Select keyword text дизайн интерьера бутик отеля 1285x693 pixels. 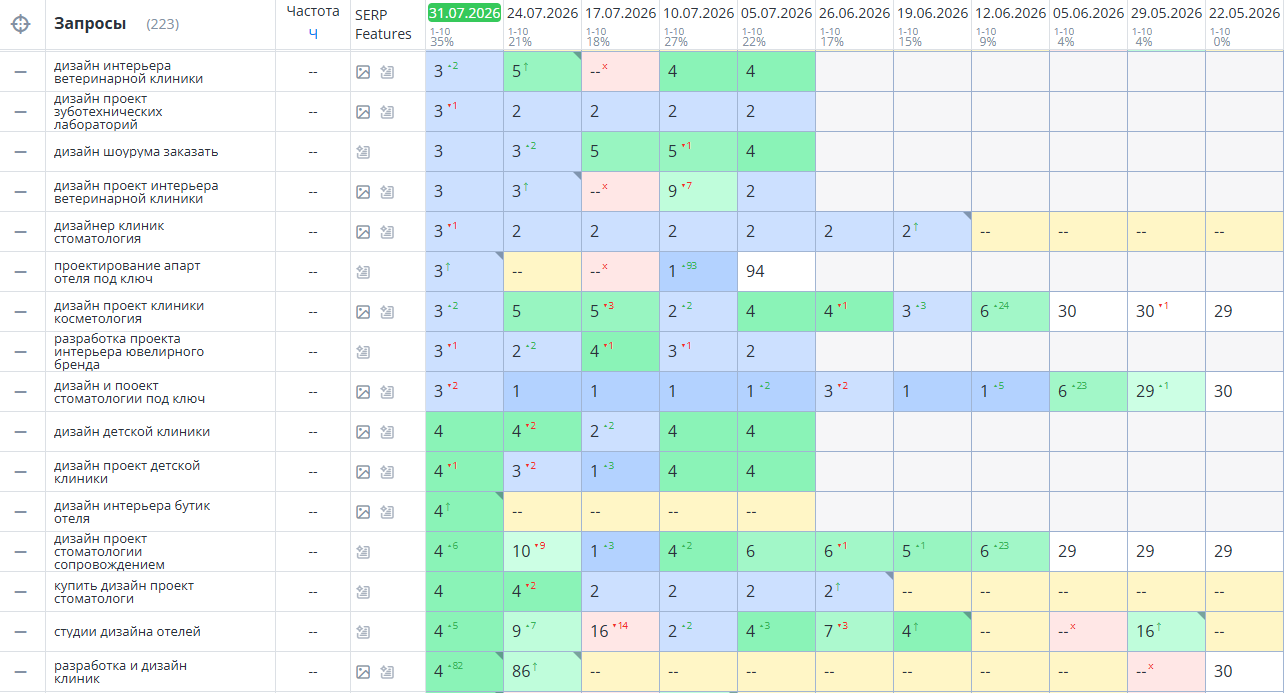pyautogui.click(x=132, y=512)
